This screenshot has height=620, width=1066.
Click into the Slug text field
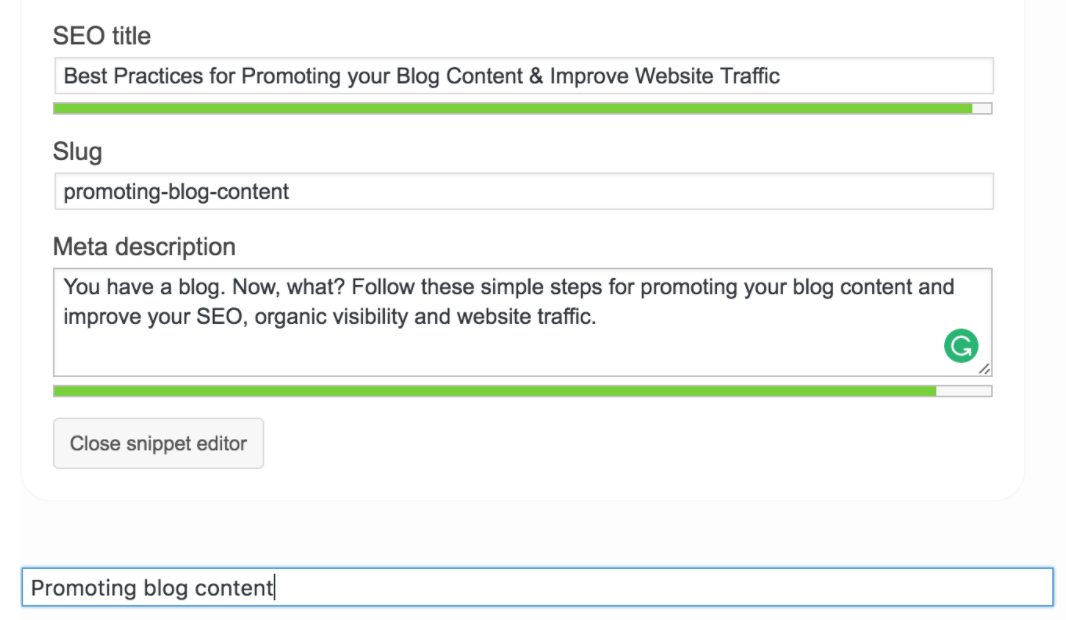click(x=523, y=191)
